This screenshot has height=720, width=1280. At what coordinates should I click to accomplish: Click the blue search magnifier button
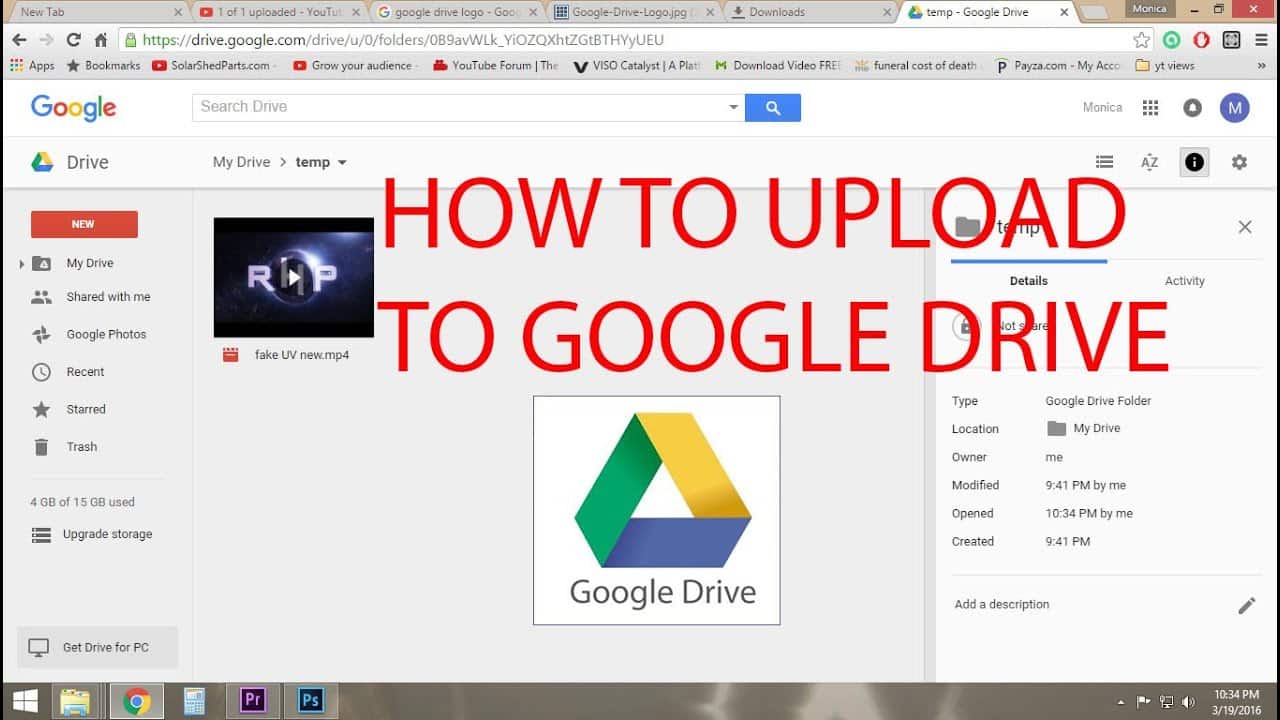click(x=773, y=107)
